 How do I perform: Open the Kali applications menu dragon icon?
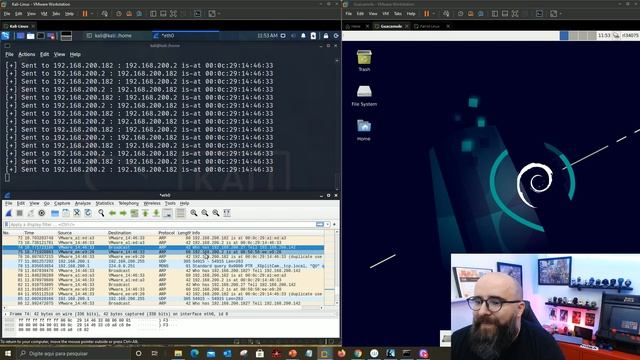(x=5, y=36)
